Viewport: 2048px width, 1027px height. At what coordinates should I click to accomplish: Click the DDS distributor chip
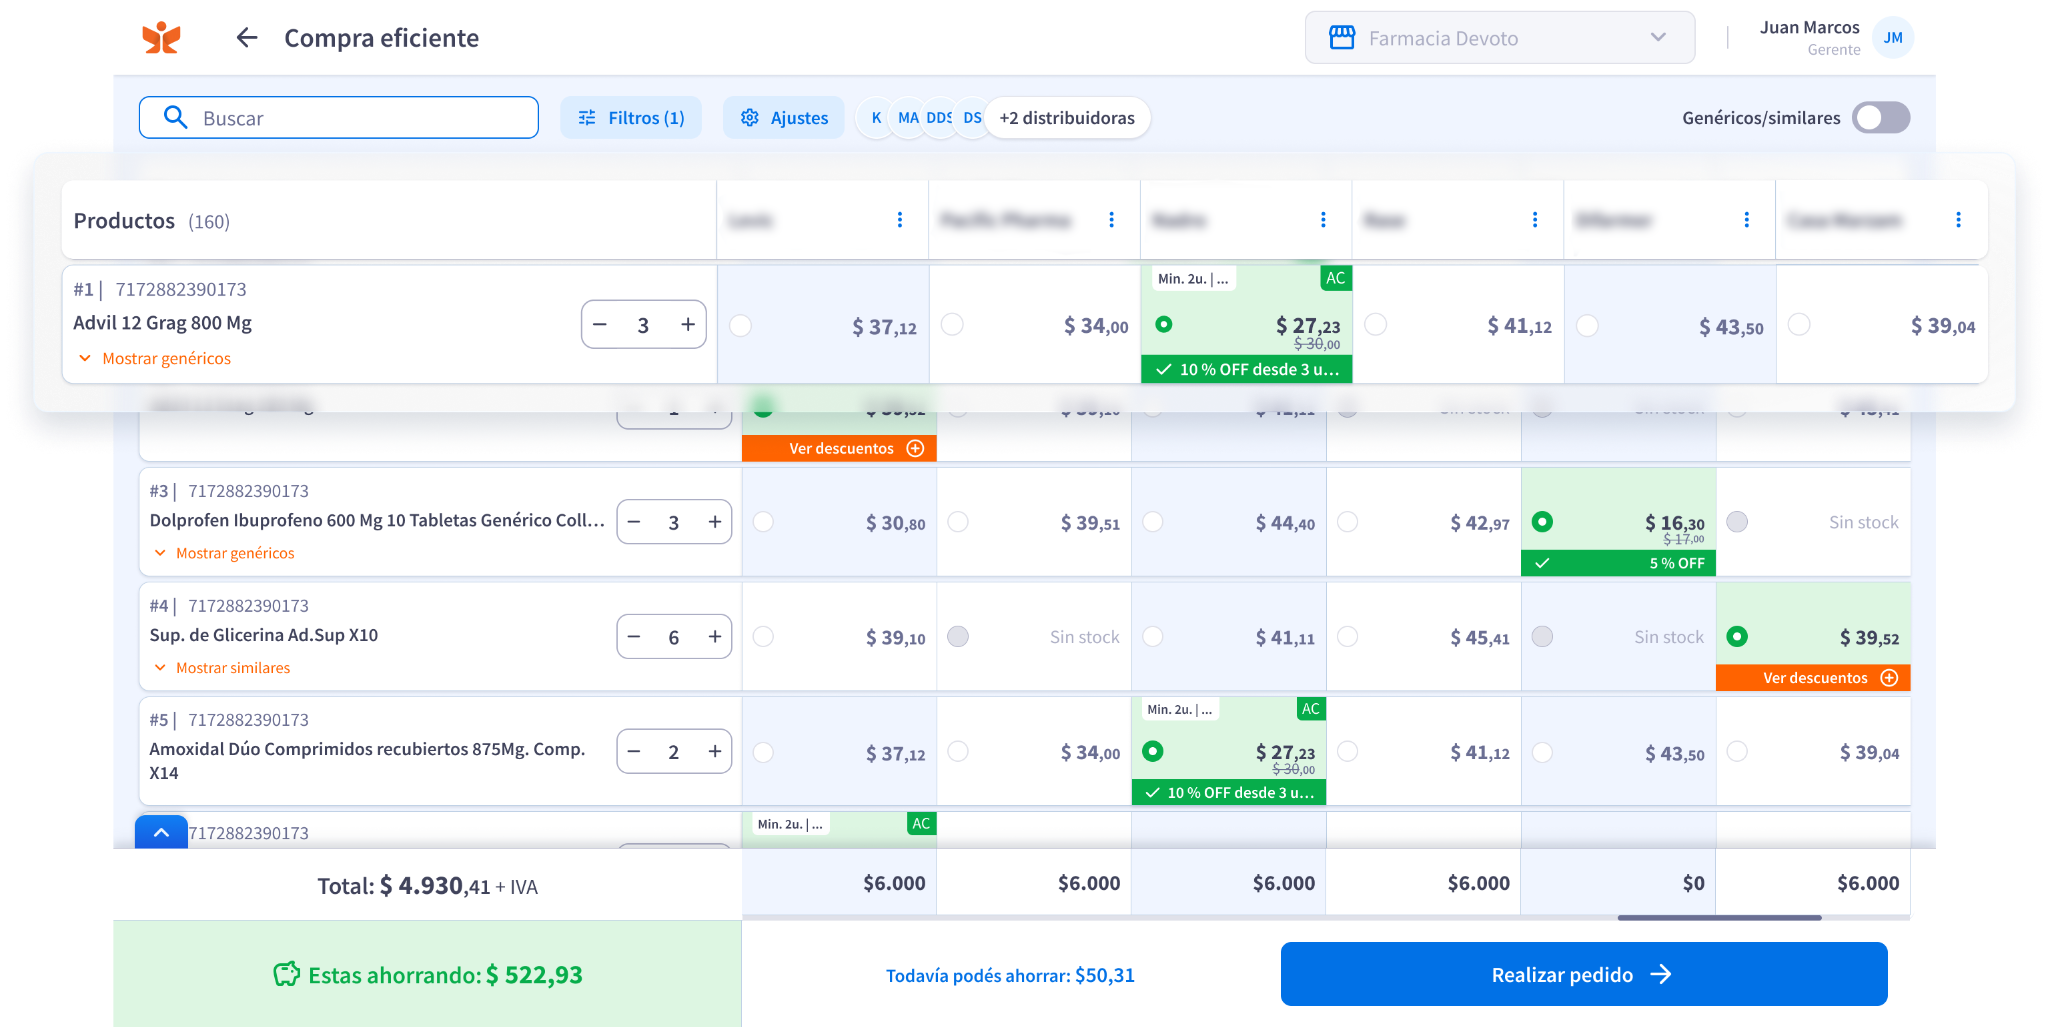pos(940,118)
